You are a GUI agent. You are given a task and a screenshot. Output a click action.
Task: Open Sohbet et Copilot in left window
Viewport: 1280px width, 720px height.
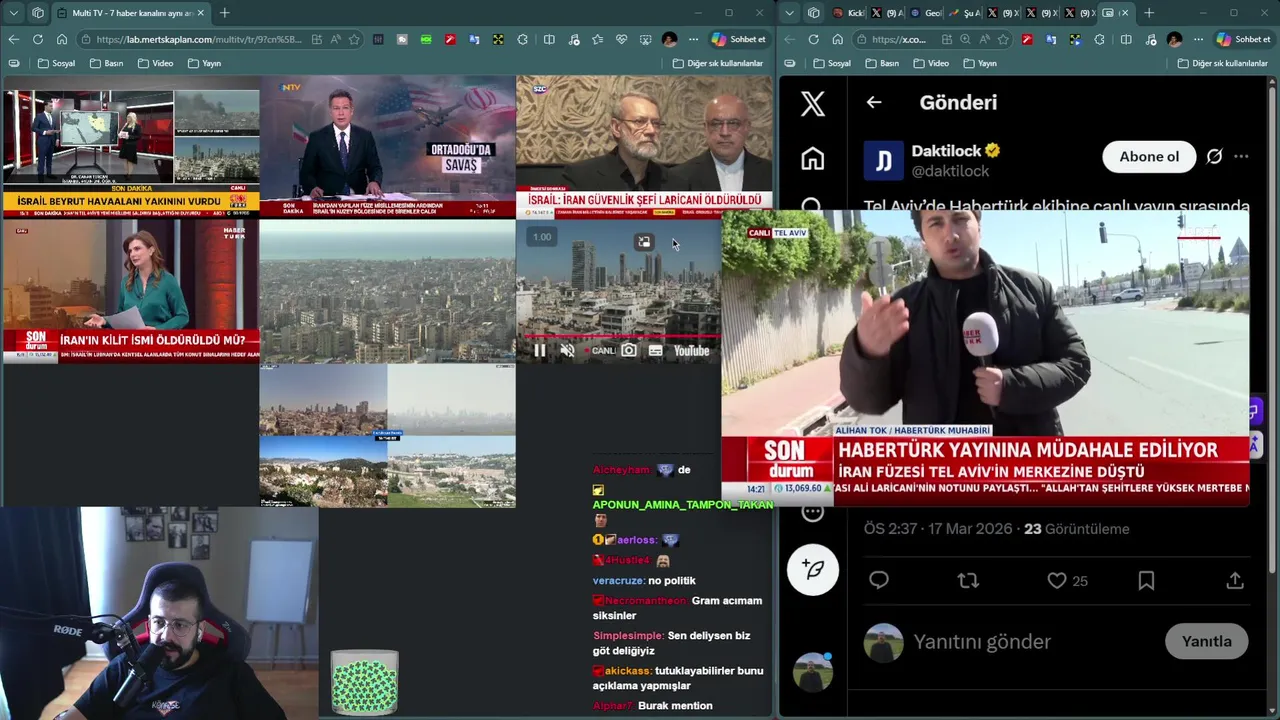click(738, 39)
